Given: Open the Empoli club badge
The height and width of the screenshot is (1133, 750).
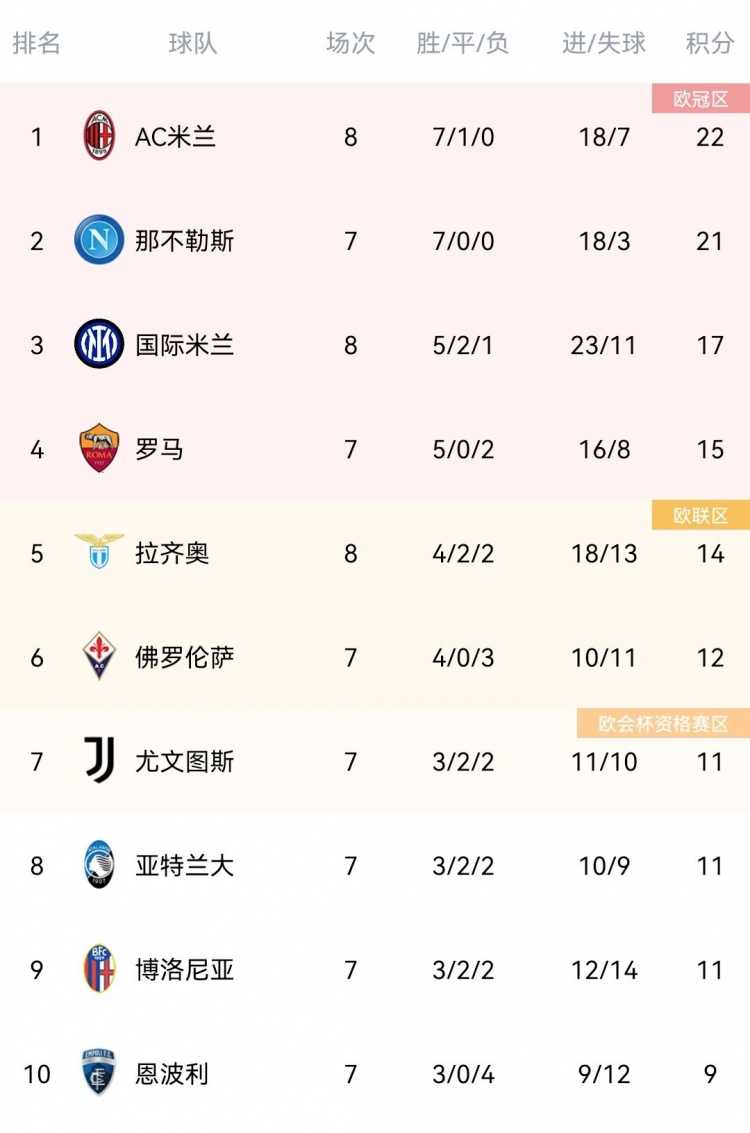Looking at the screenshot, I should pos(99,1072).
